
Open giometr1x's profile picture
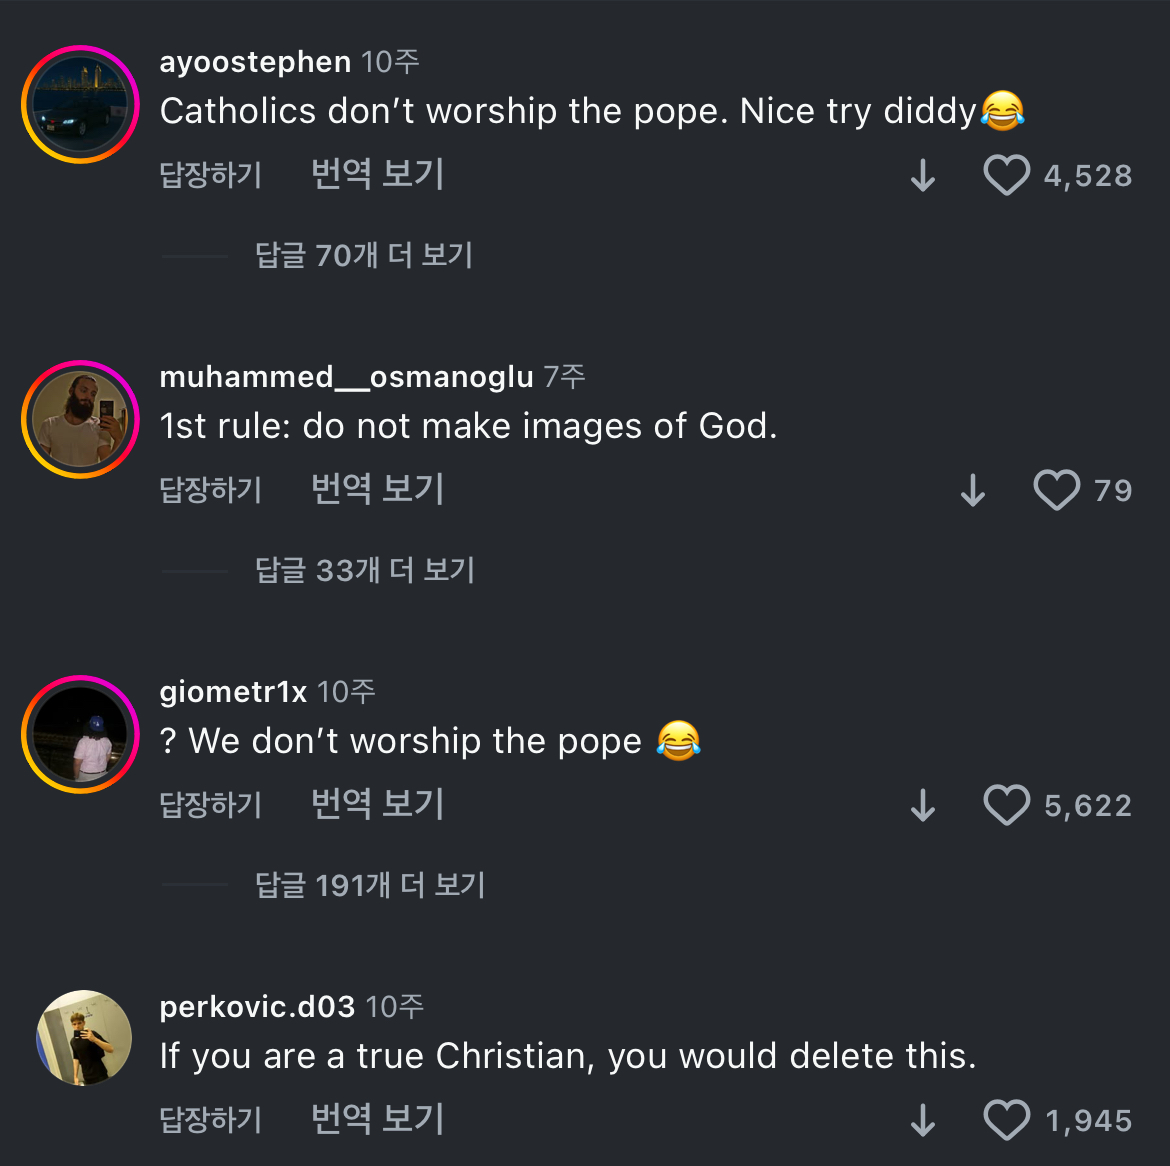coord(80,734)
